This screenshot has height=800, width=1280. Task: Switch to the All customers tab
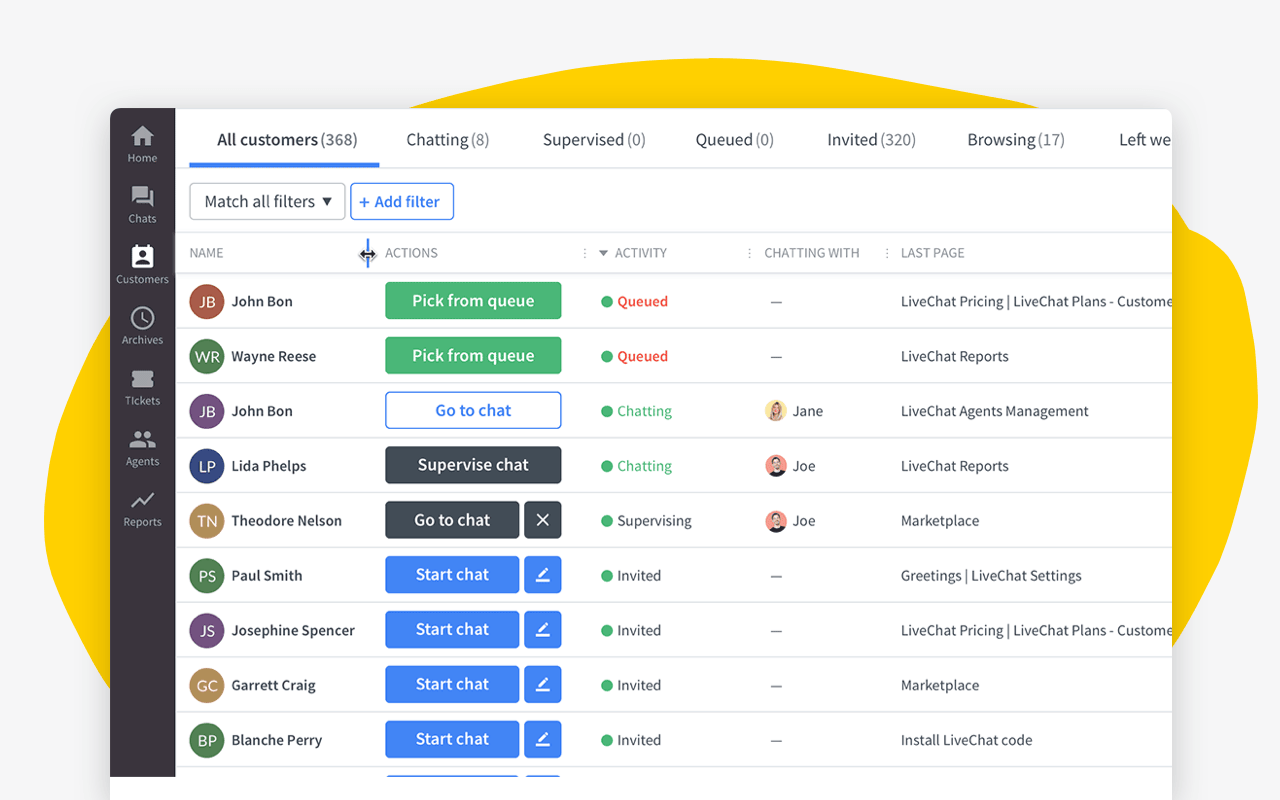click(x=287, y=140)
